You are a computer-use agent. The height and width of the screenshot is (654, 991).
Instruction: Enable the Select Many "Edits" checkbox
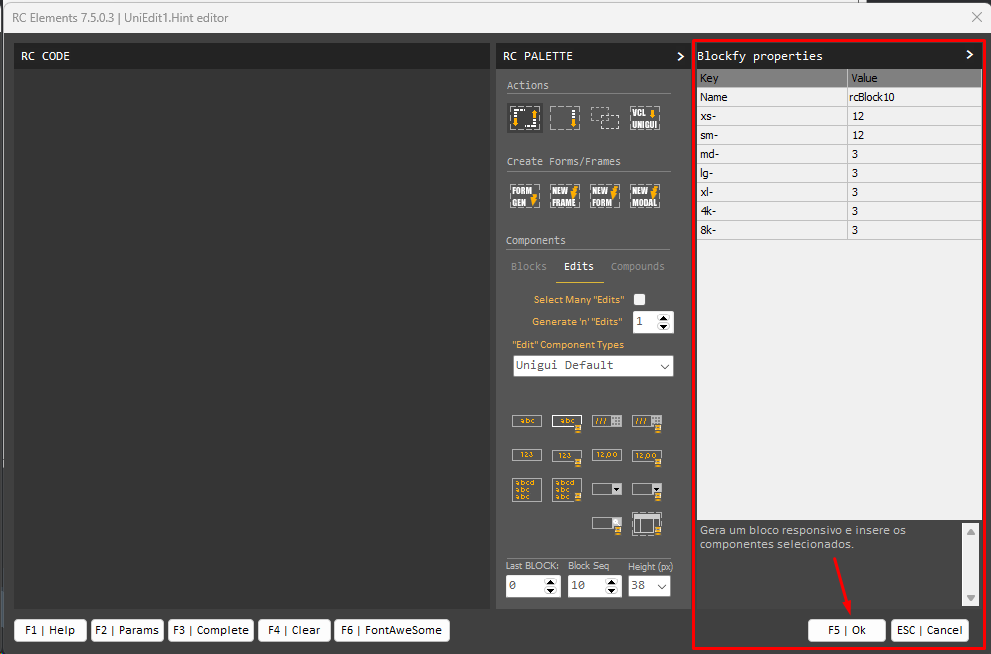tap(640, 299)
